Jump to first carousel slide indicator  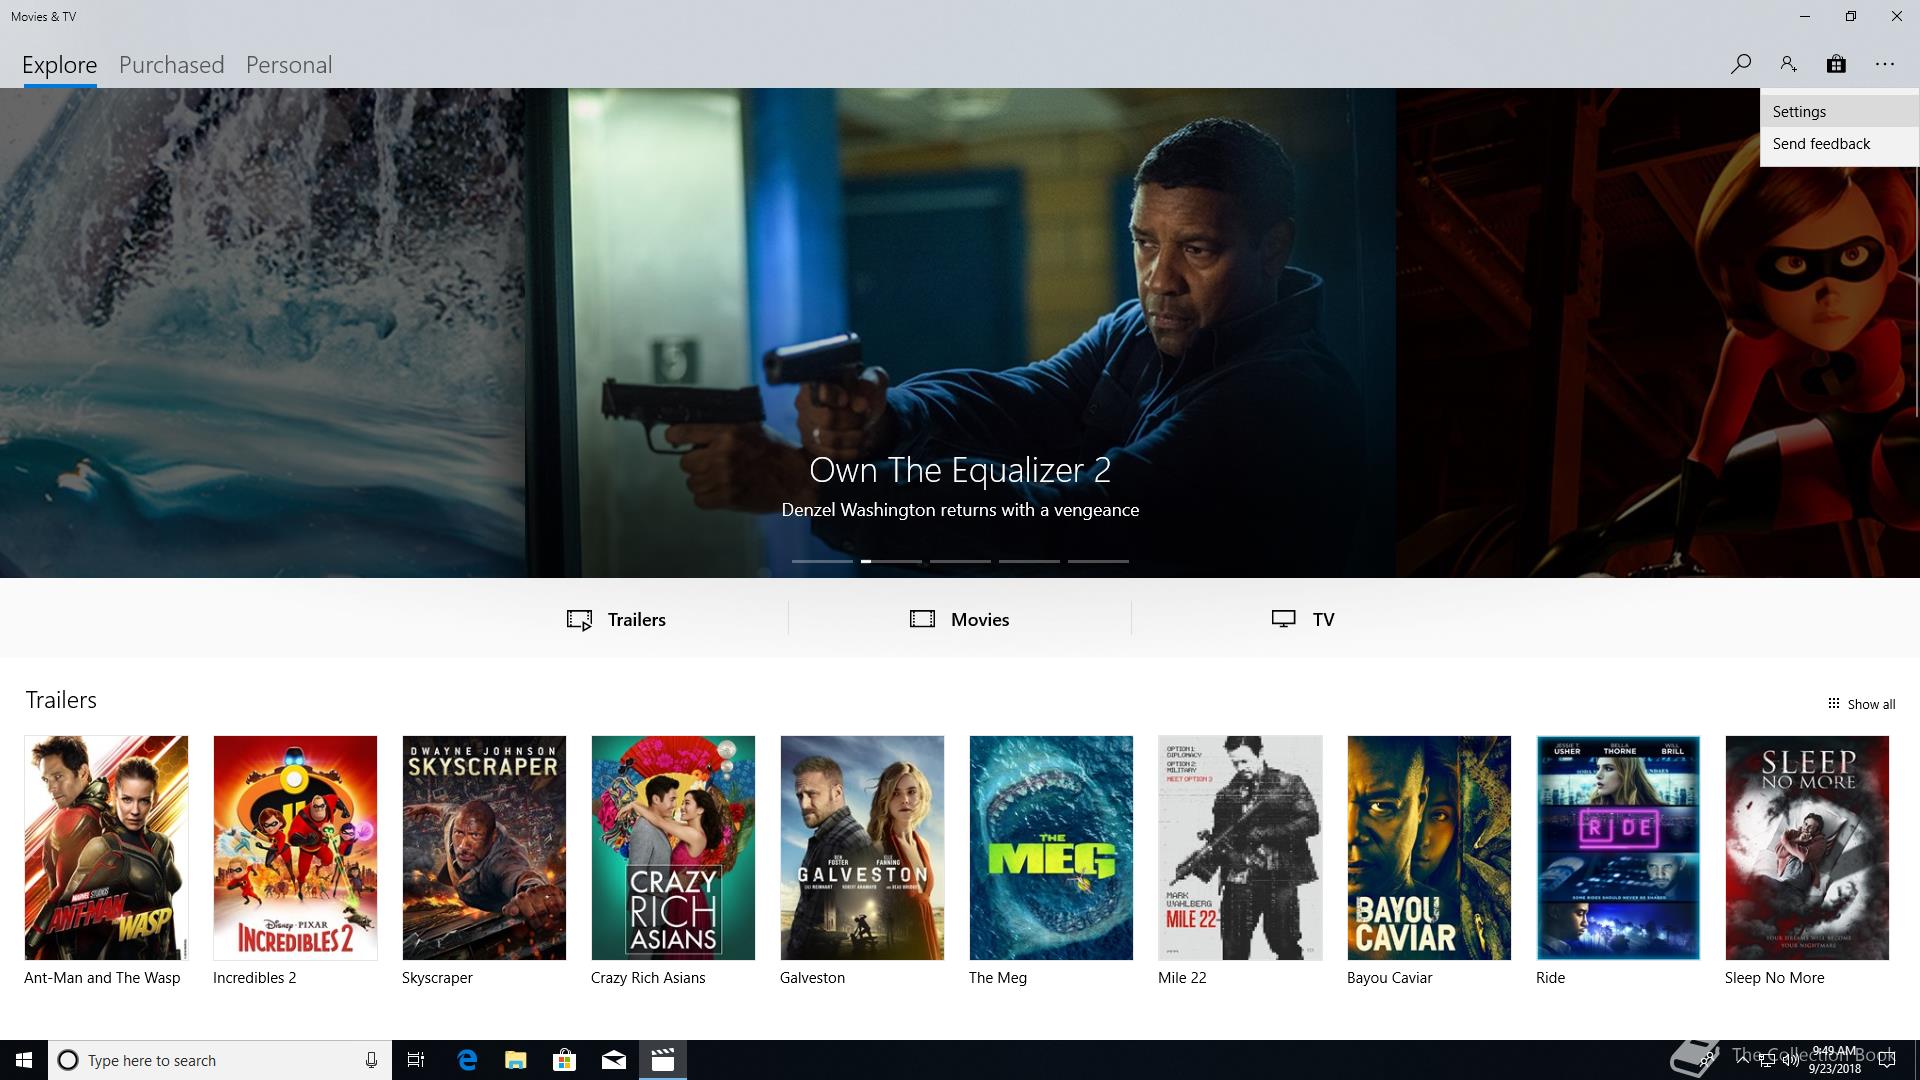click(822, 561)
